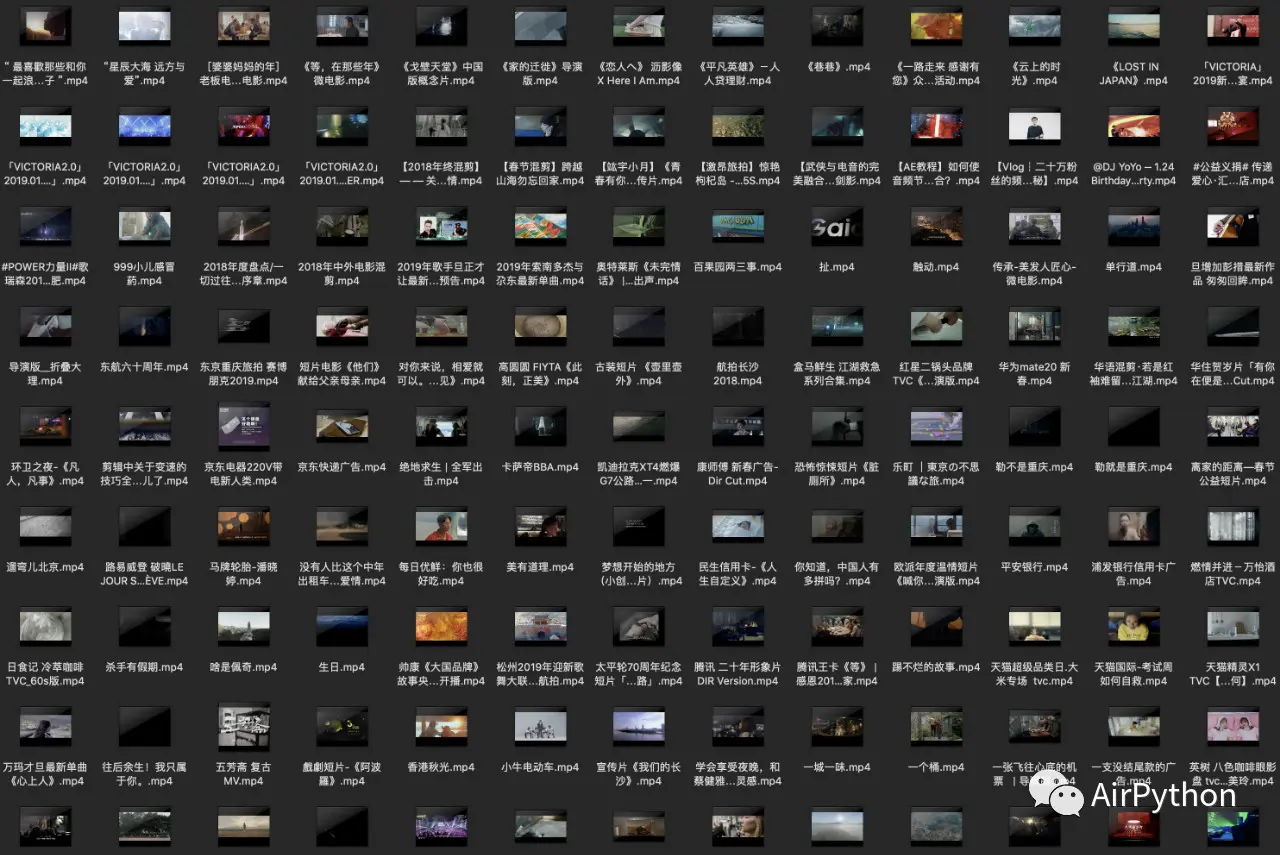Viewport: 1280px width, 855px height.
Task: Click name 每日优鲜：你也很好吃.mp4
Action: coord(441,574)
